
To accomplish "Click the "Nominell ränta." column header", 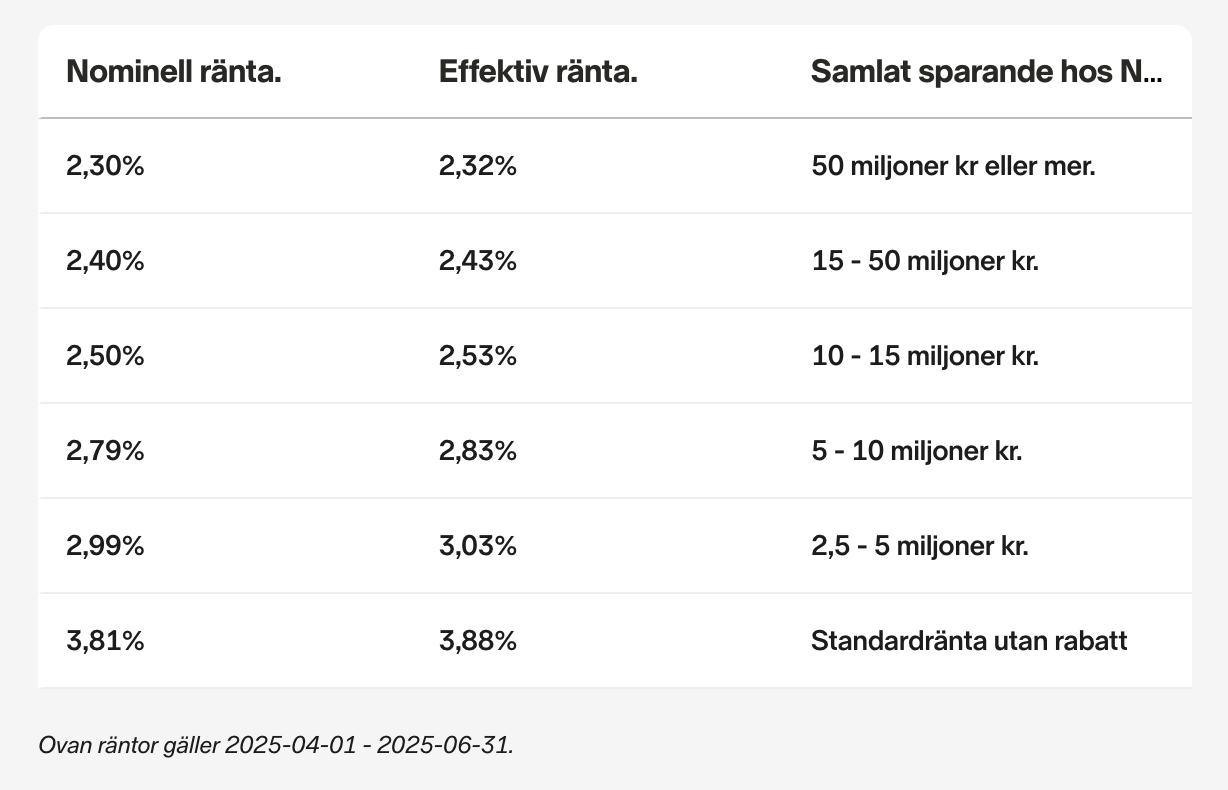I will point(173,72).
